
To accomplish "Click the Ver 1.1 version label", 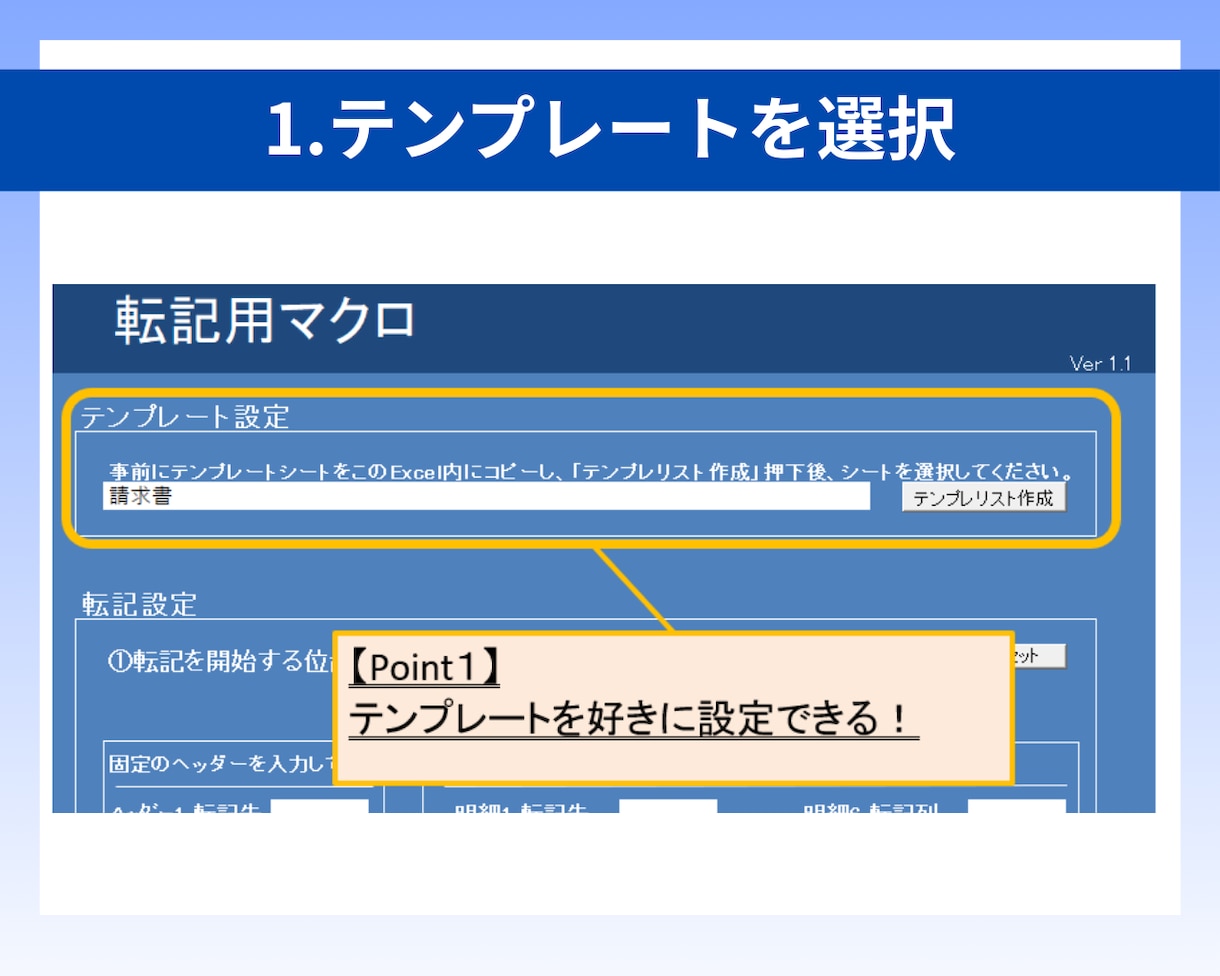I will 1100,364.
